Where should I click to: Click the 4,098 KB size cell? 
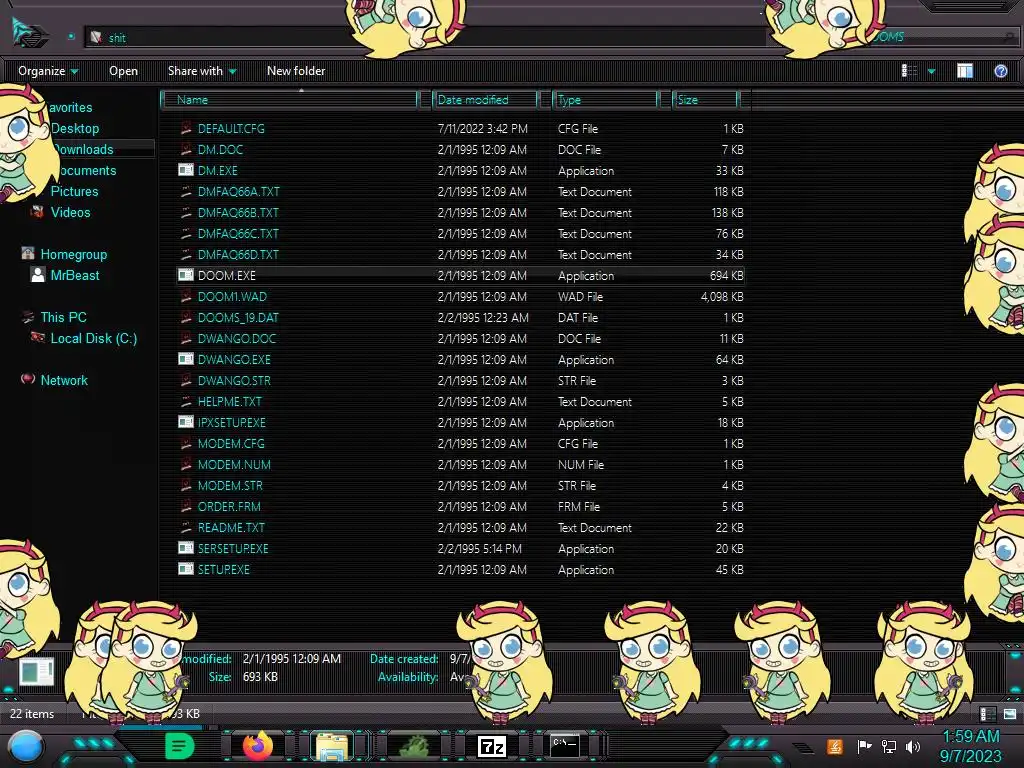[722, 296]
